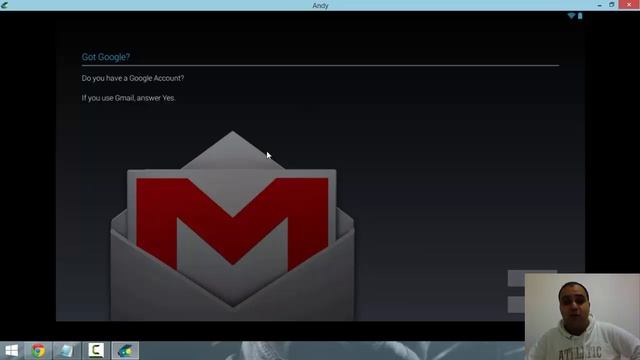The width and height of the screenshot is (640, 360).
Task: Click the "Got Google?" heading
Action: 106,57
